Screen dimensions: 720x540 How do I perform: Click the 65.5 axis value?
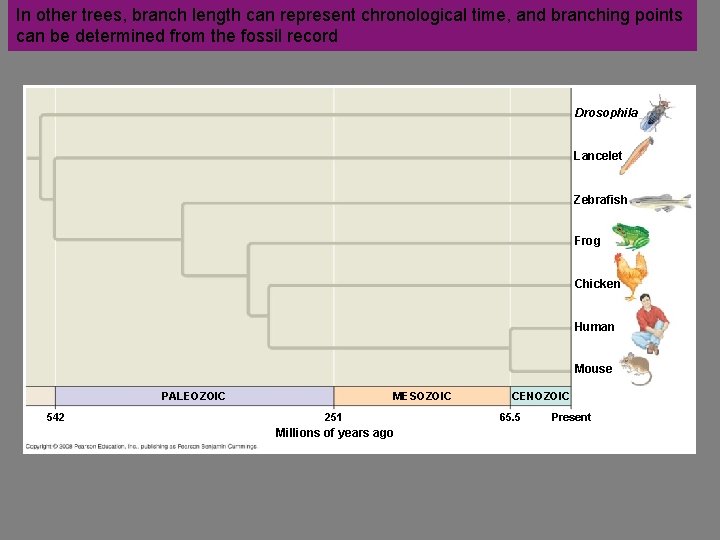510,417
